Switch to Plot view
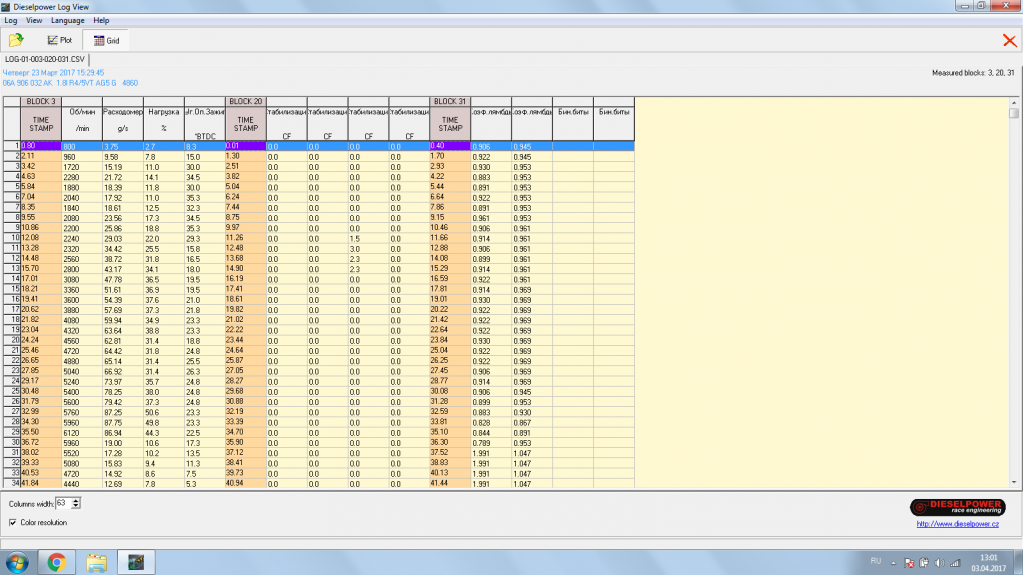The width and height of the screenshot is (1023, 575). (x=59, y=41)
